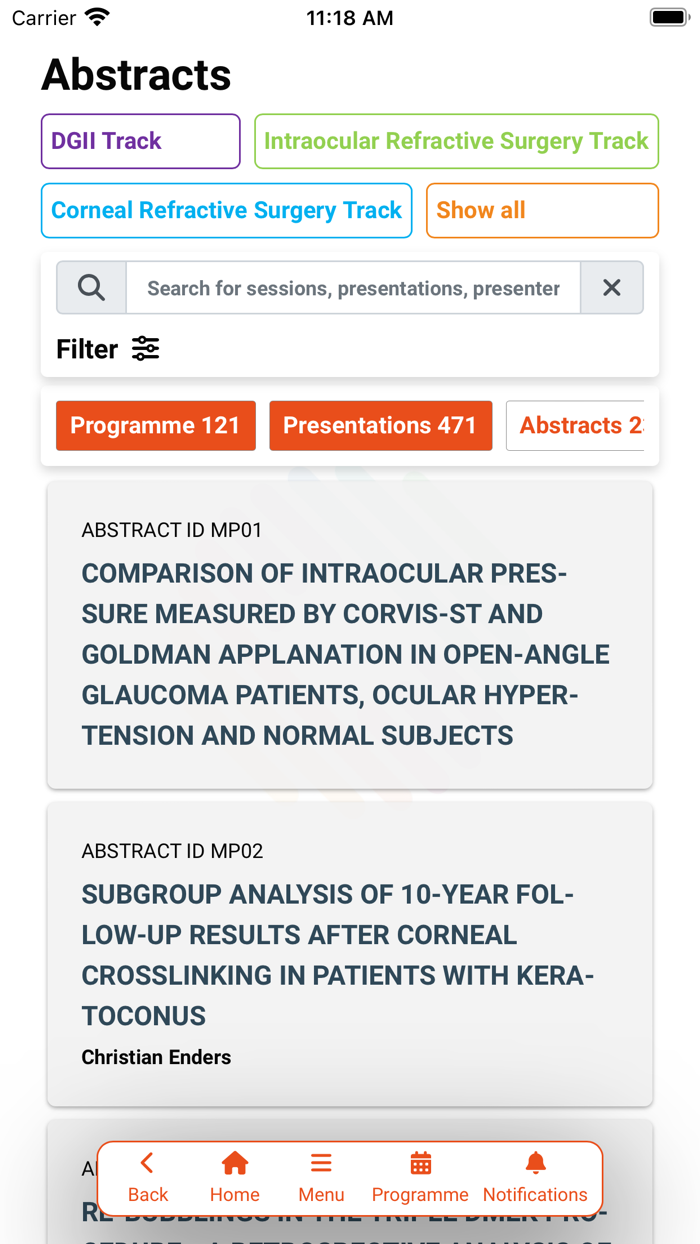
Task: Open Programme via the calendar icon
Action: [420, 1163]
